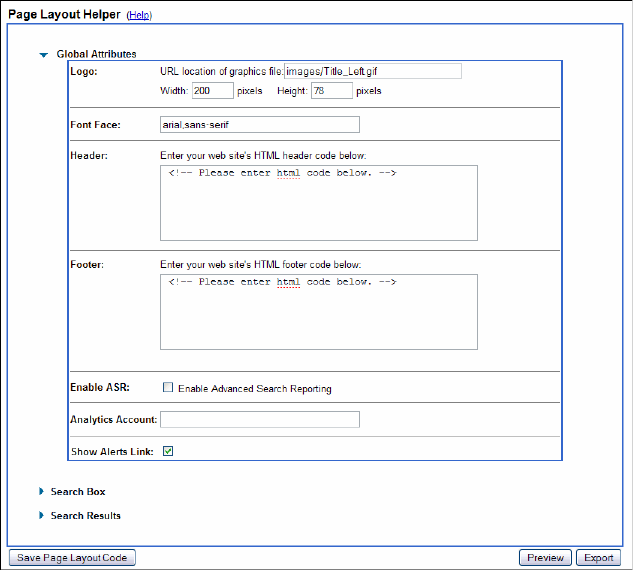Click the Export button
The height and width of the screenshot is (570, 633).
[x=599, y=558]
